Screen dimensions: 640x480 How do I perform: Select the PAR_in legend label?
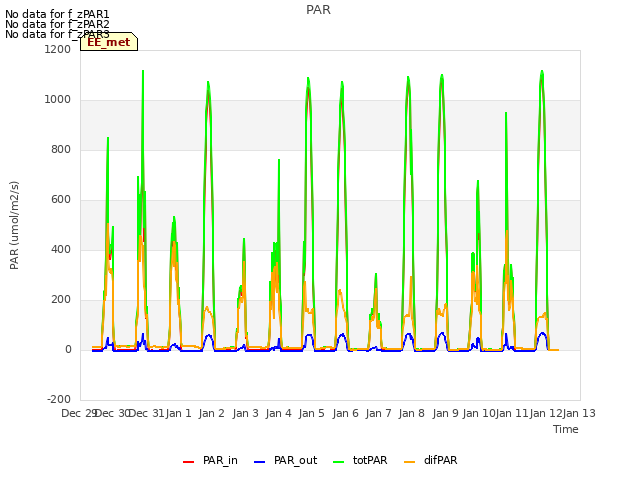coord(220,460)
